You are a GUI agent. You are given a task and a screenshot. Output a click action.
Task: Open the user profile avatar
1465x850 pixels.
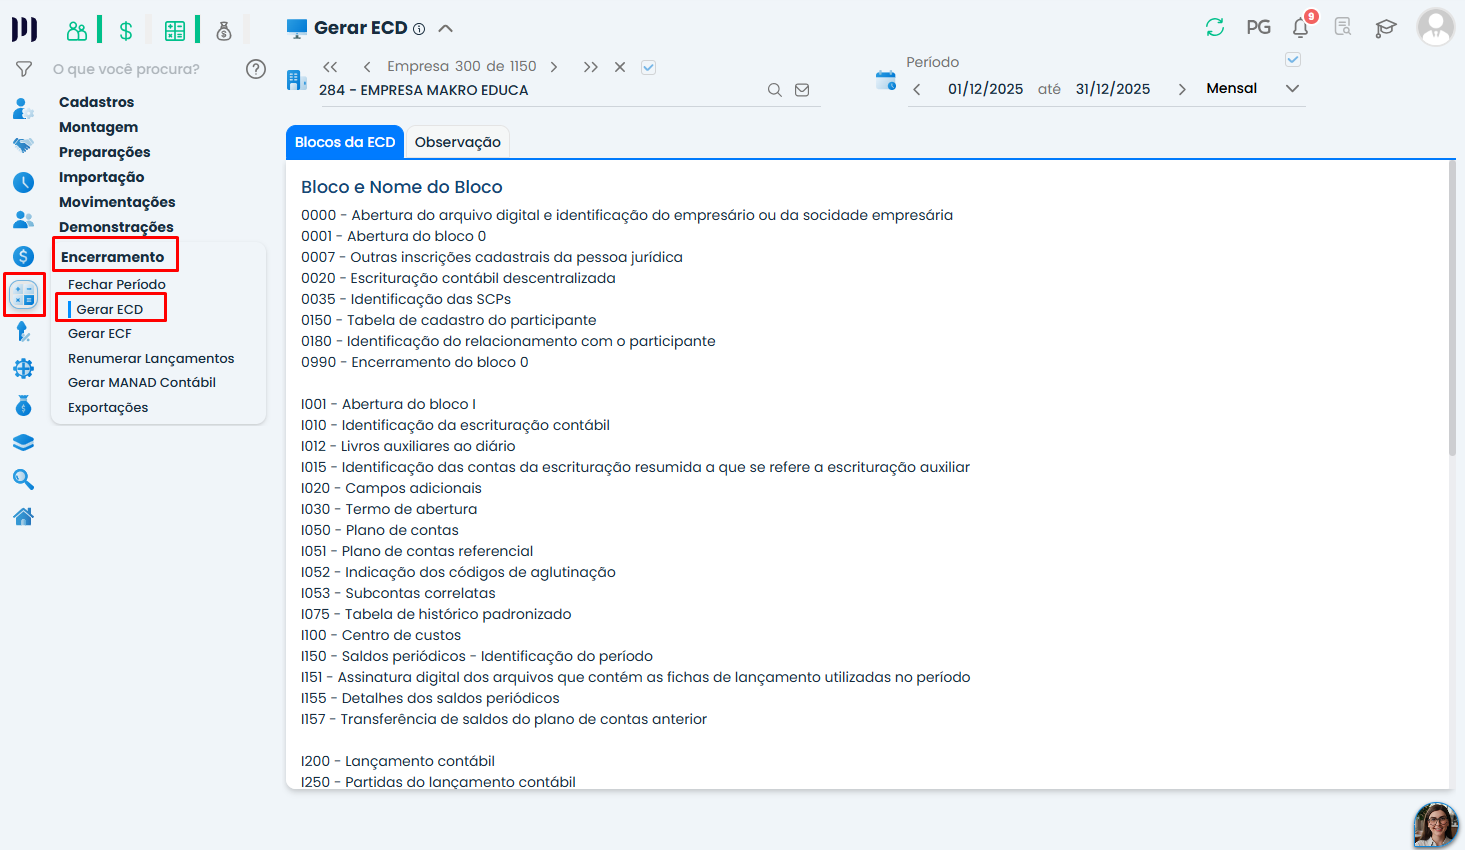click(x=1436, y=27)
